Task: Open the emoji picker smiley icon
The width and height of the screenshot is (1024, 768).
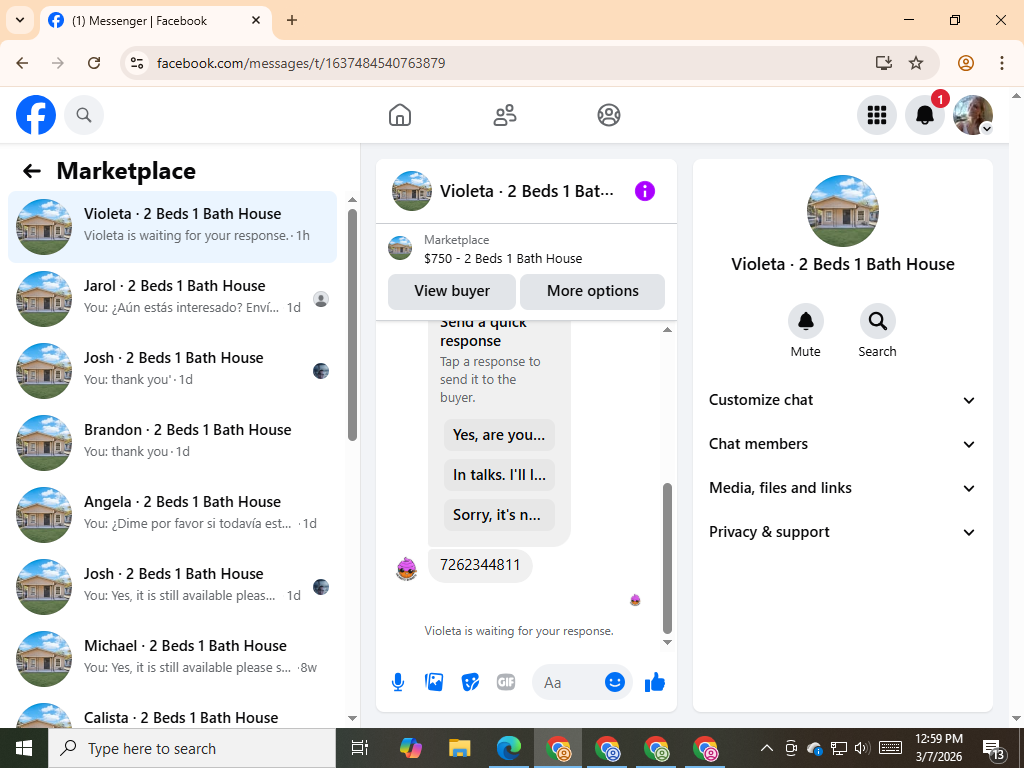Action: coord(615,682)
